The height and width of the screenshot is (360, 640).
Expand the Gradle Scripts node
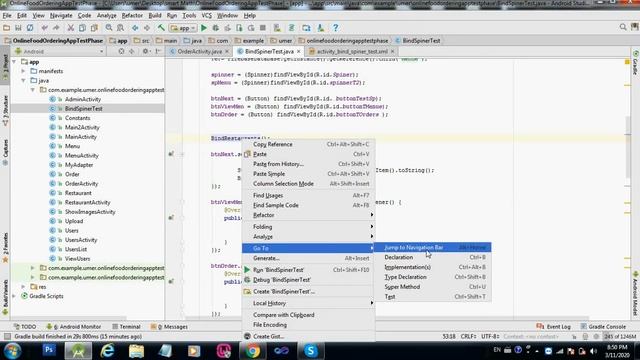click(14, 296)
